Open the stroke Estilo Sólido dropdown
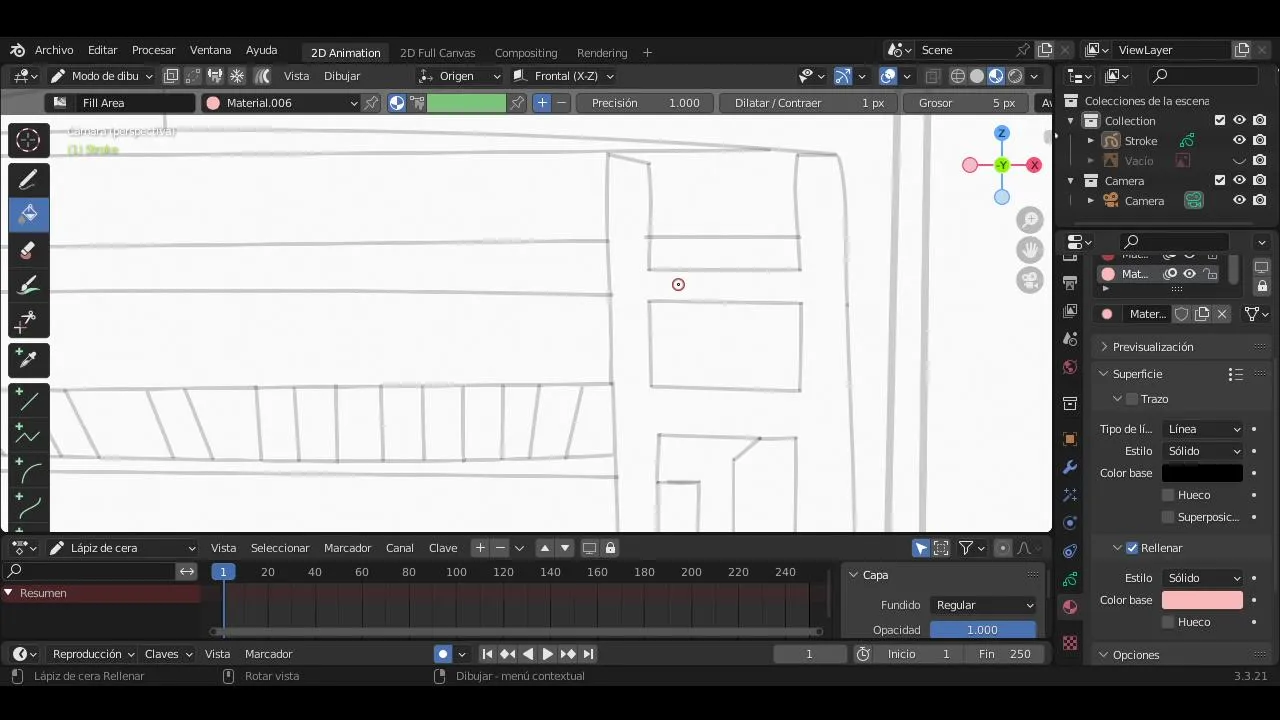This screenshot has width=1280, height=720. (1203, 451)
